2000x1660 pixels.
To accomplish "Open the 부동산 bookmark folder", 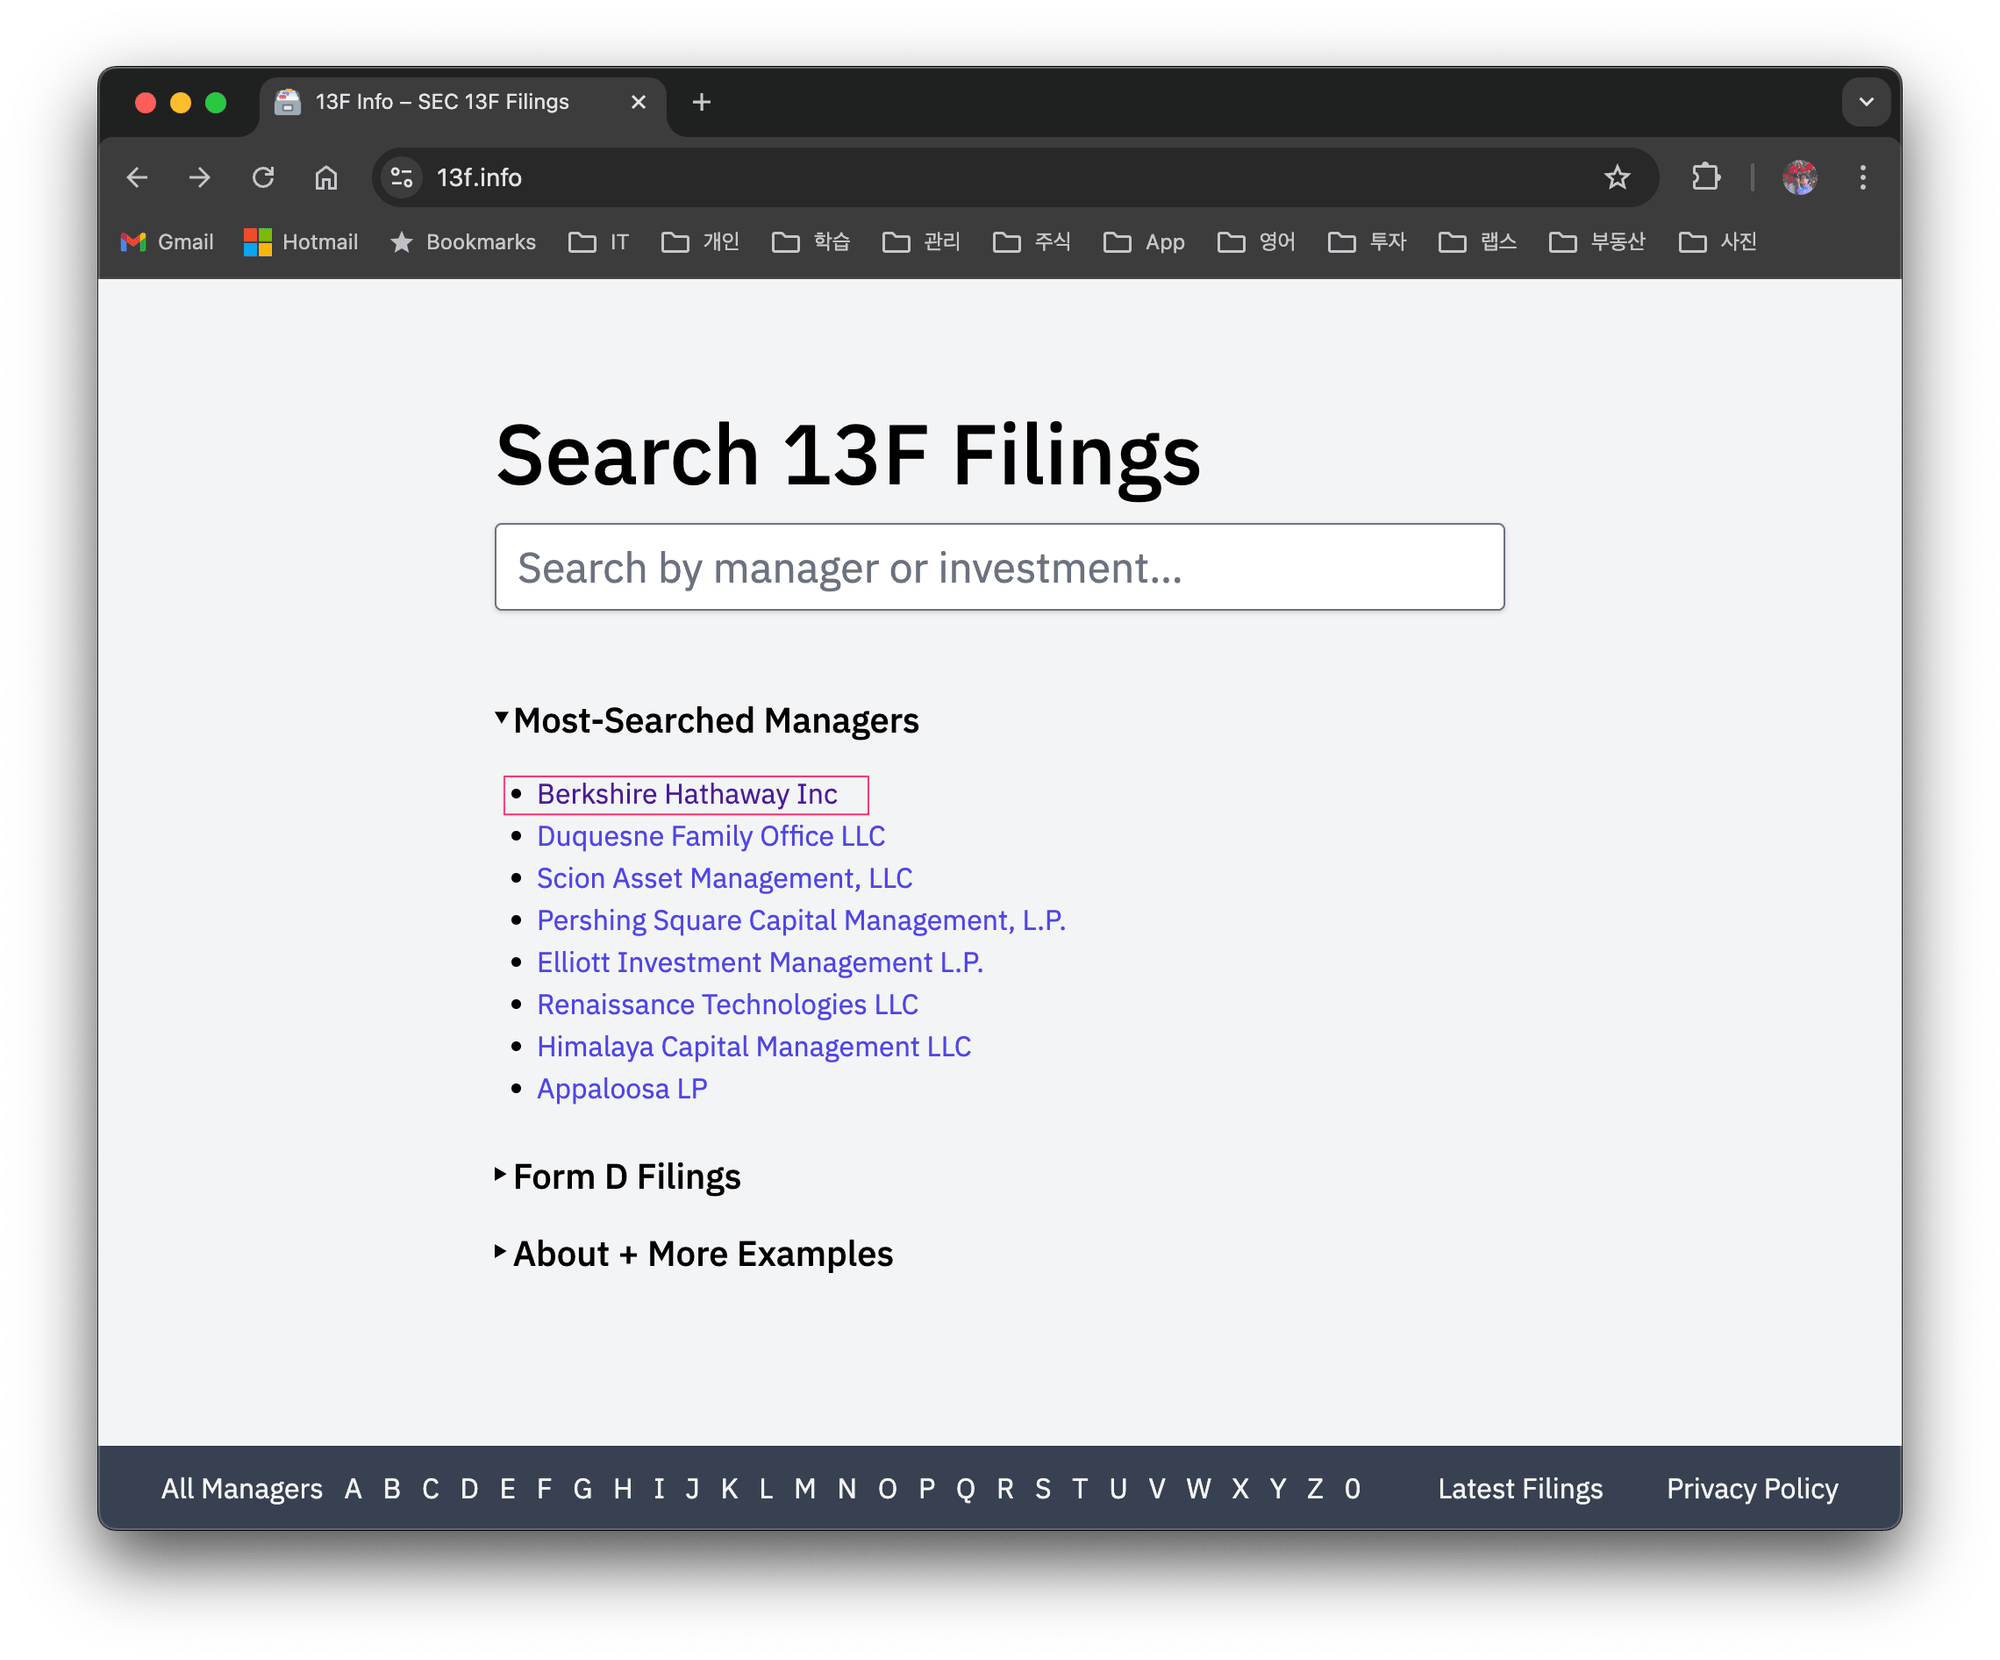I will point(1597,242).
